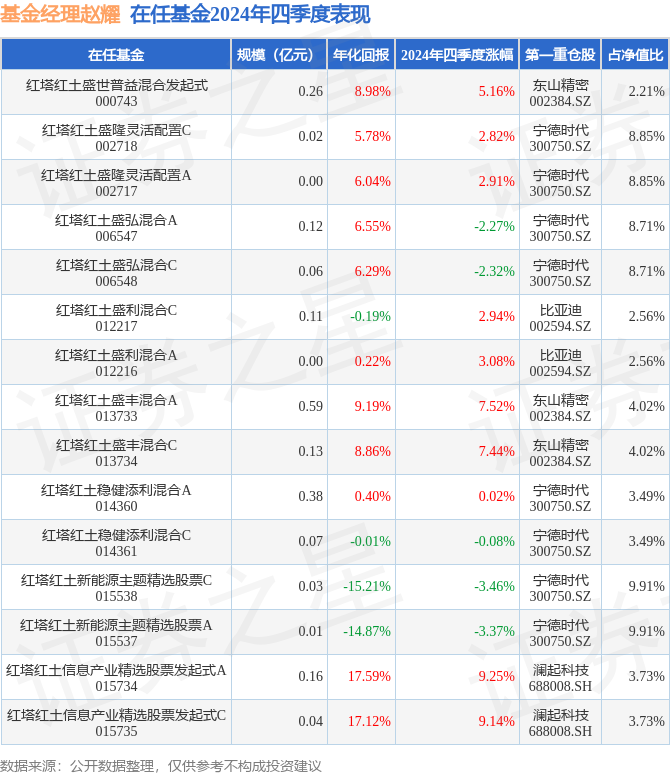Click fund 红塔红土盛丰混合A 013733
This screenshot has width=670, height=775.
coord(116,407)
